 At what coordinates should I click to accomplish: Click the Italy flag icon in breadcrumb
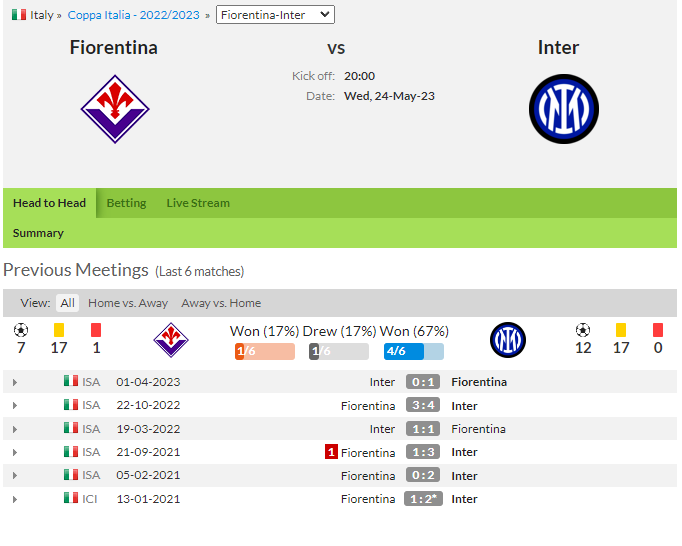[19, 15]
